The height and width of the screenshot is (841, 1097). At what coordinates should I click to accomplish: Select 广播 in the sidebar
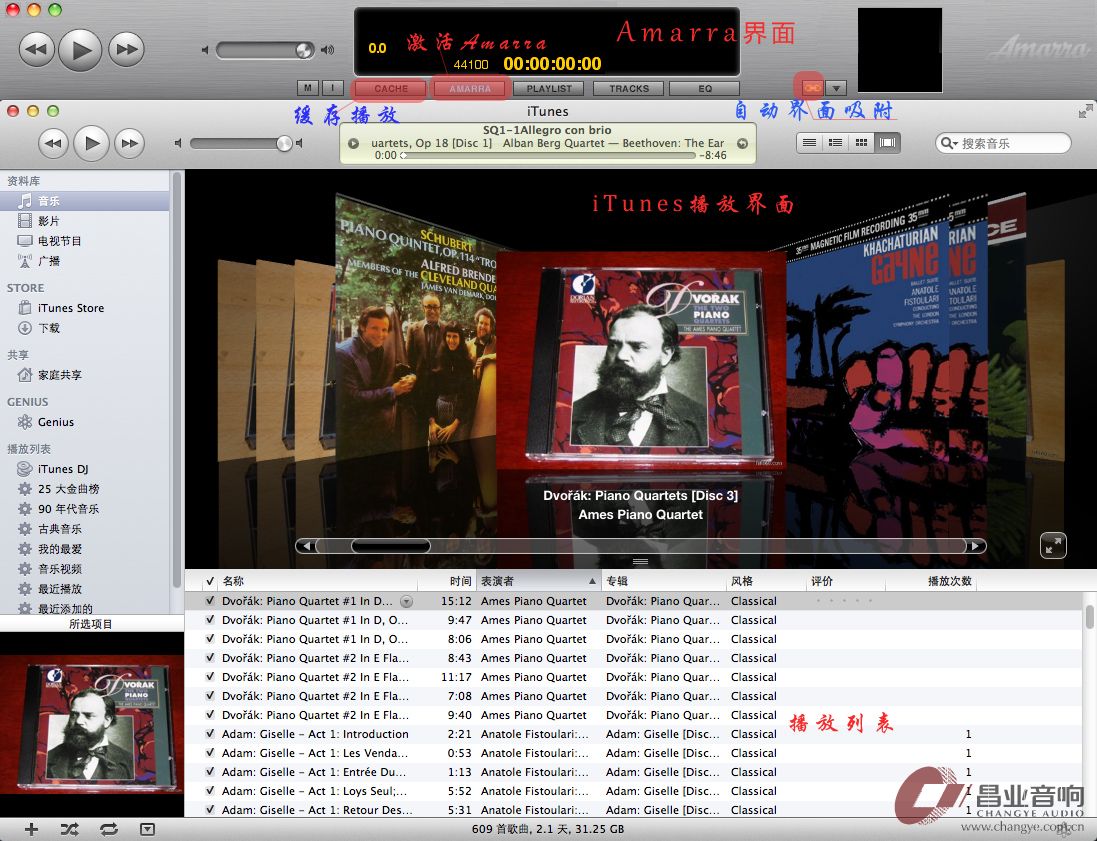coord(85,261)
